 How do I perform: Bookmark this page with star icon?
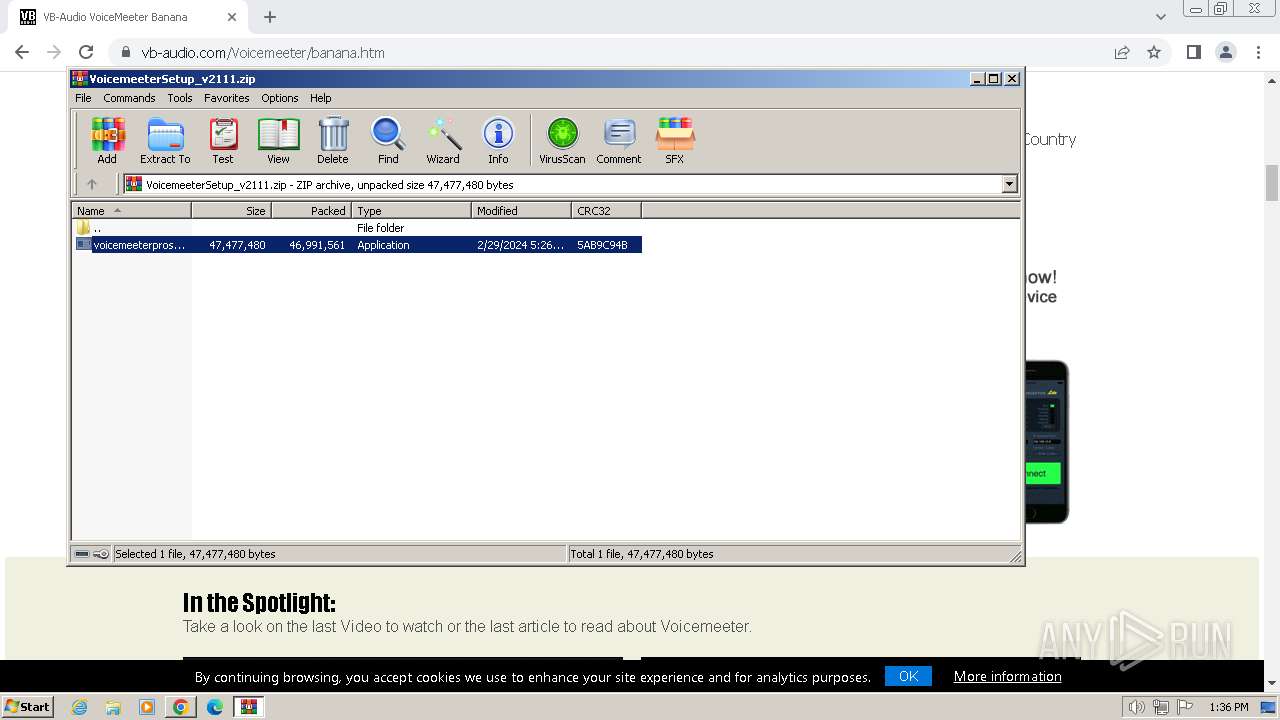[x=1154, y=52]
